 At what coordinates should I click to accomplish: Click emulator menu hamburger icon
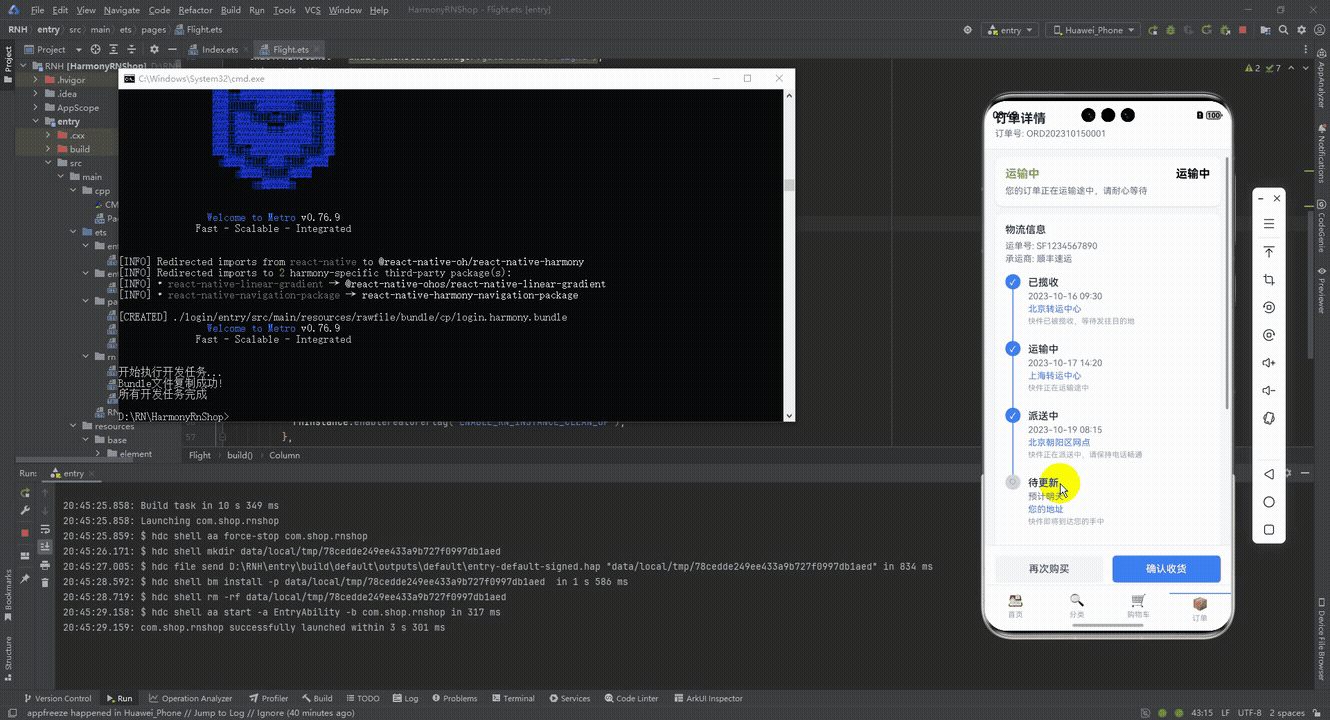1269,224
